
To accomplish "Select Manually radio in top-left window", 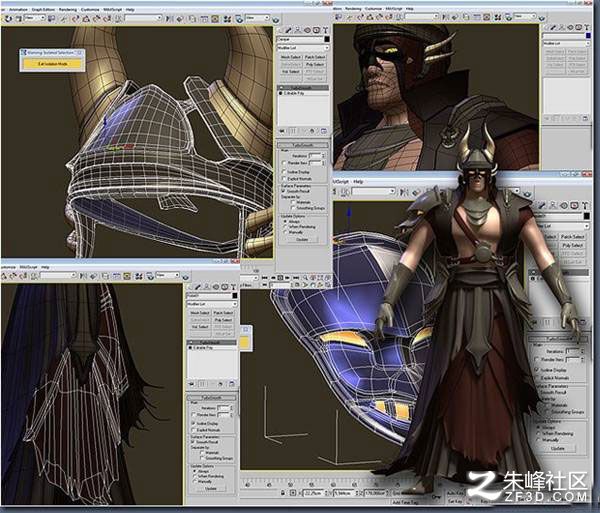I will 285,232.
